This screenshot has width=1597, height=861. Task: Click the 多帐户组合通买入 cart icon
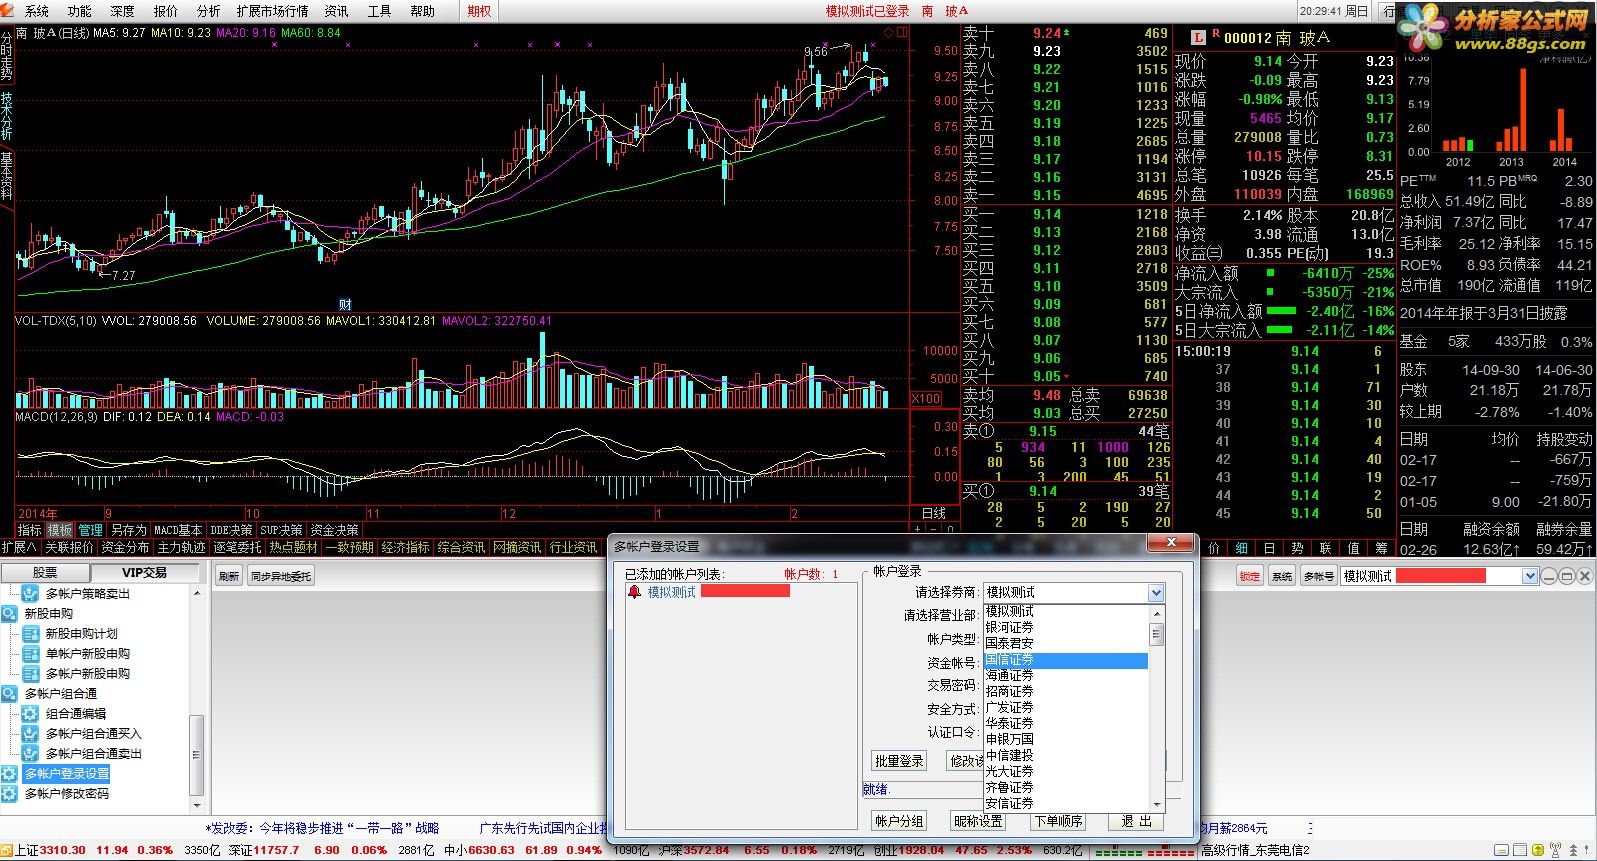coord(30,733)
